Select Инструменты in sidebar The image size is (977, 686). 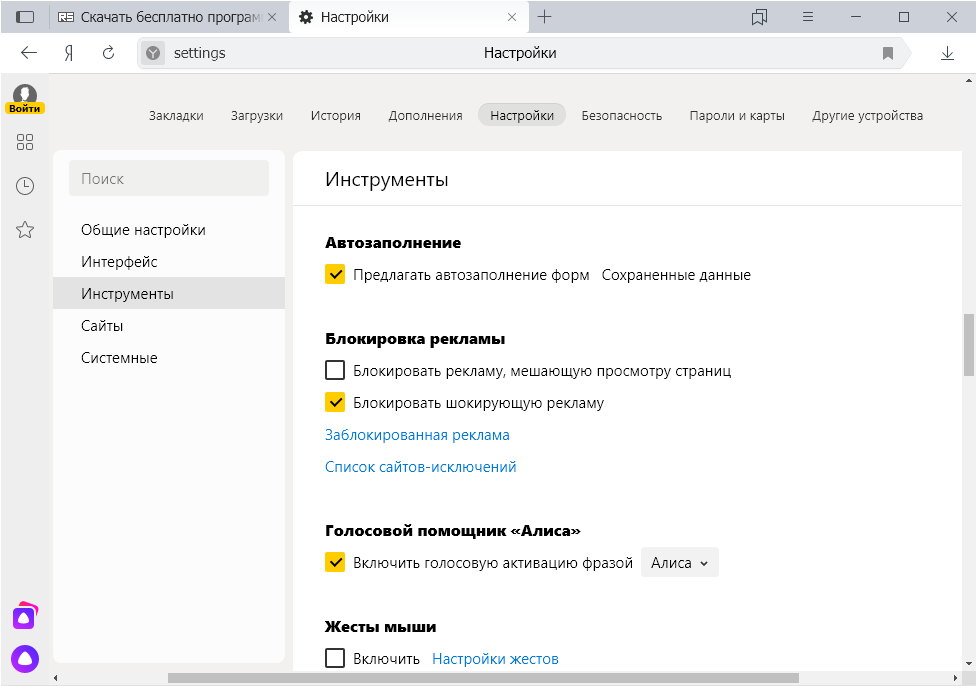[x=169, y=293]
